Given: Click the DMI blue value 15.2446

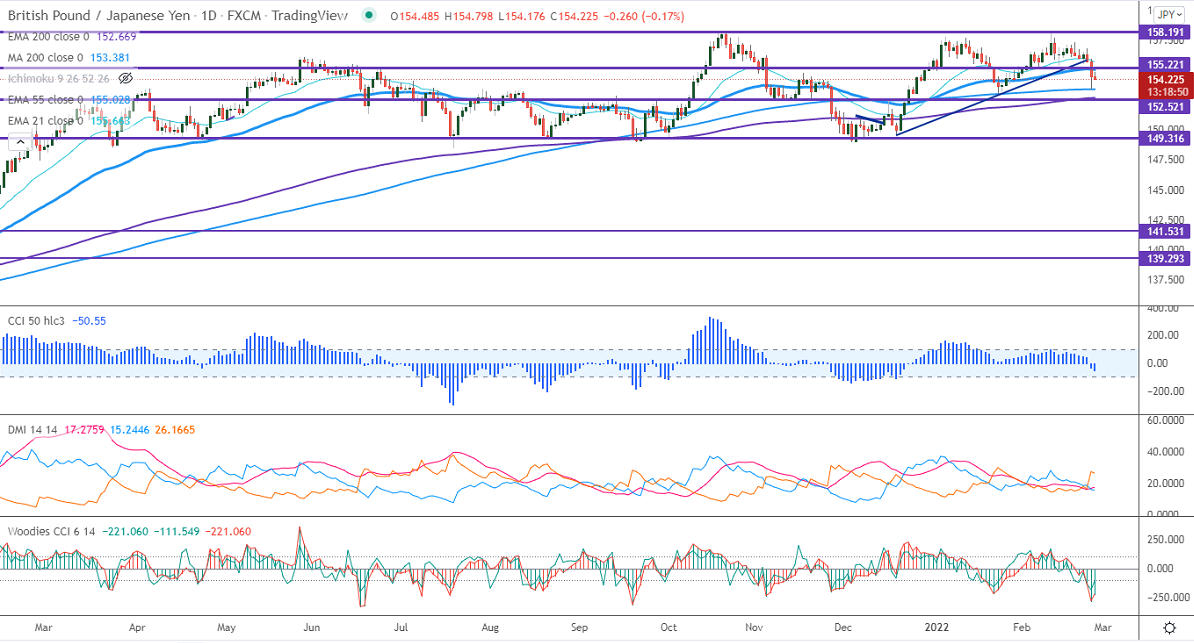Looking at the screenshot, I should [129, 430].
